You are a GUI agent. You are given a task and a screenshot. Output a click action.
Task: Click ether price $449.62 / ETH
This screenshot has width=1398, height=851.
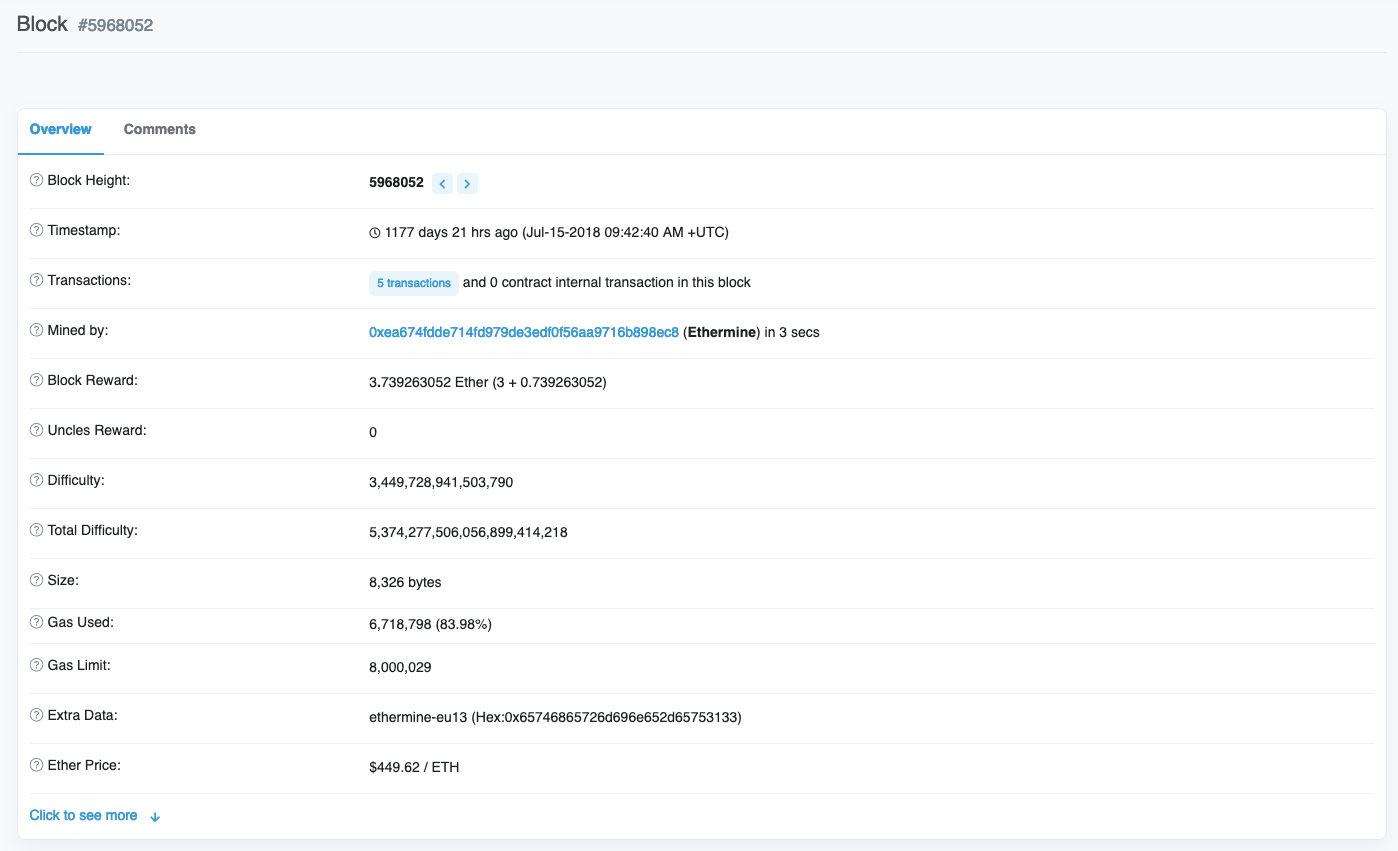tap(414, 767)
